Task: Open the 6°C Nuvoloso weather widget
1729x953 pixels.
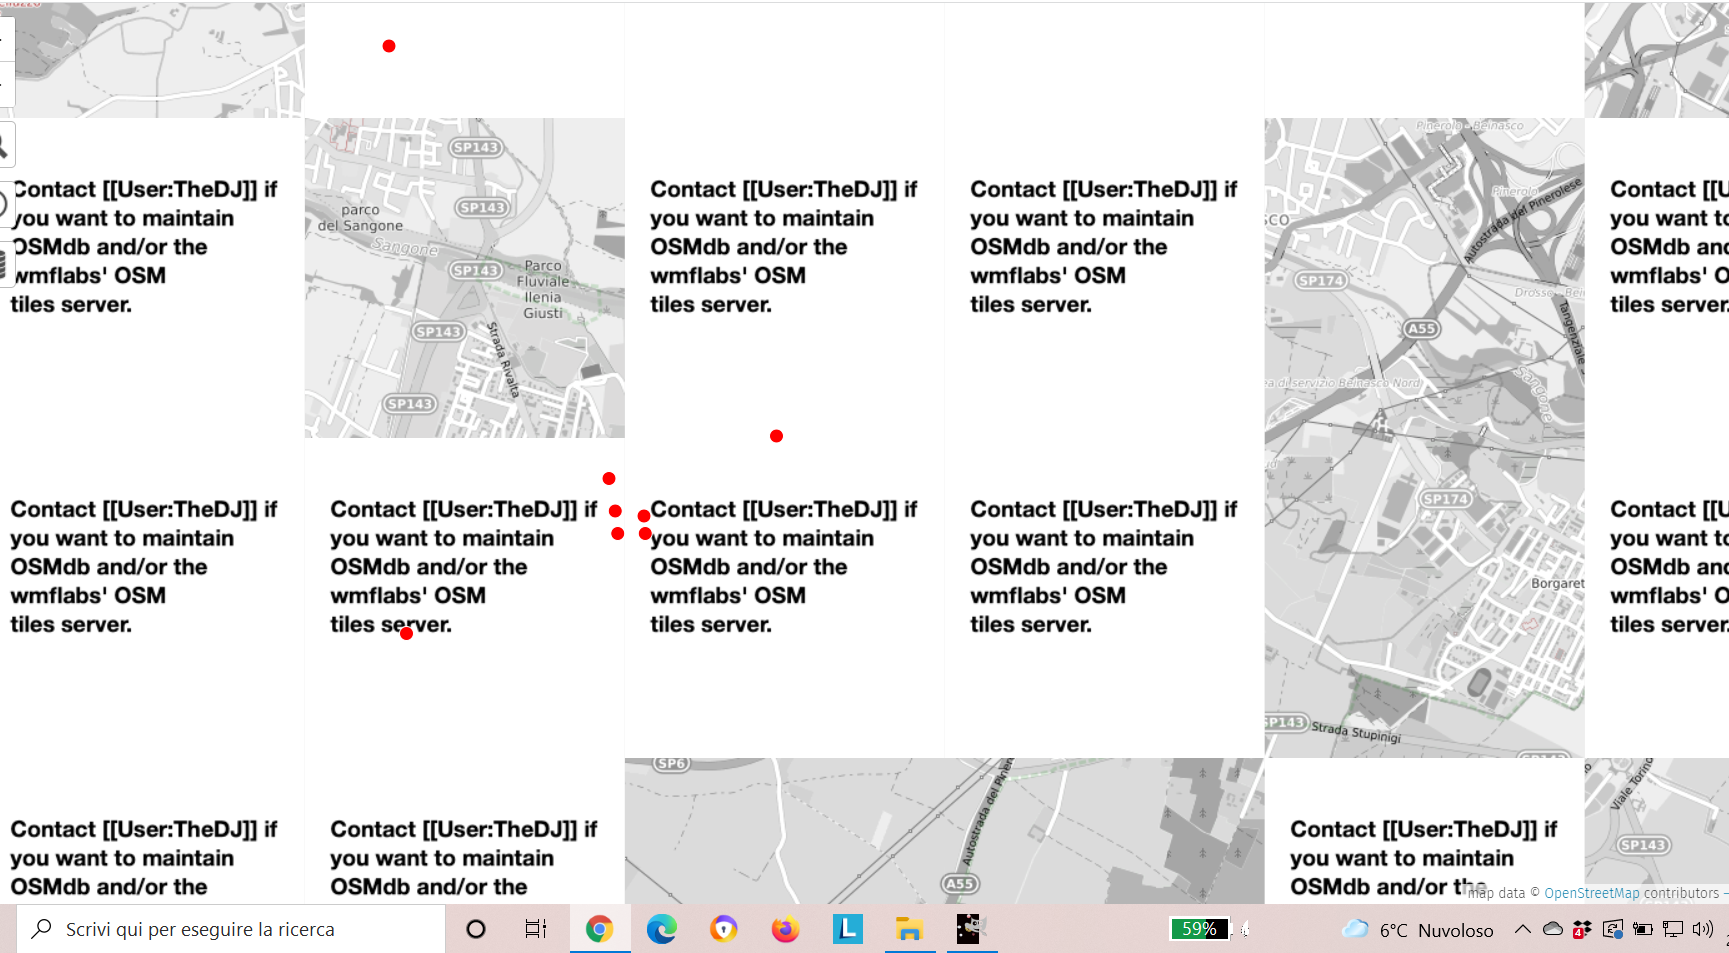Action: tap(1418, 930)
